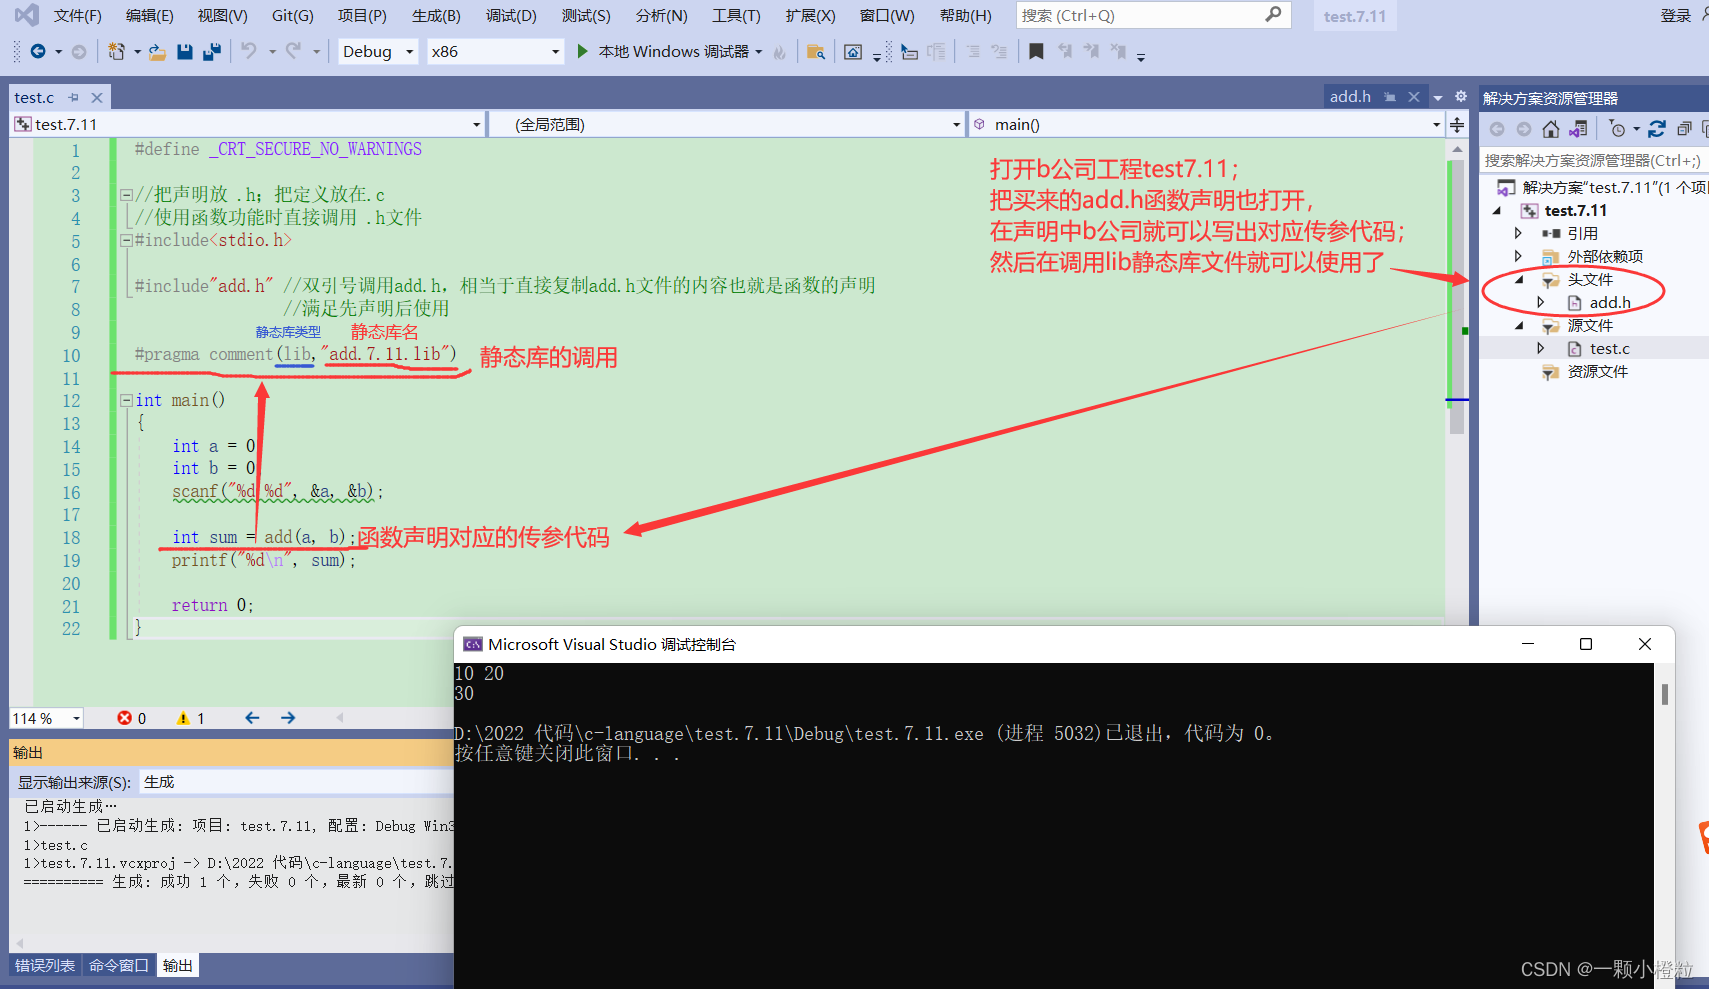Click the Solution Explorer refresh icon
Image resolution: width=1709 pixels, height=989 pixels.
tap(1657, 129)
